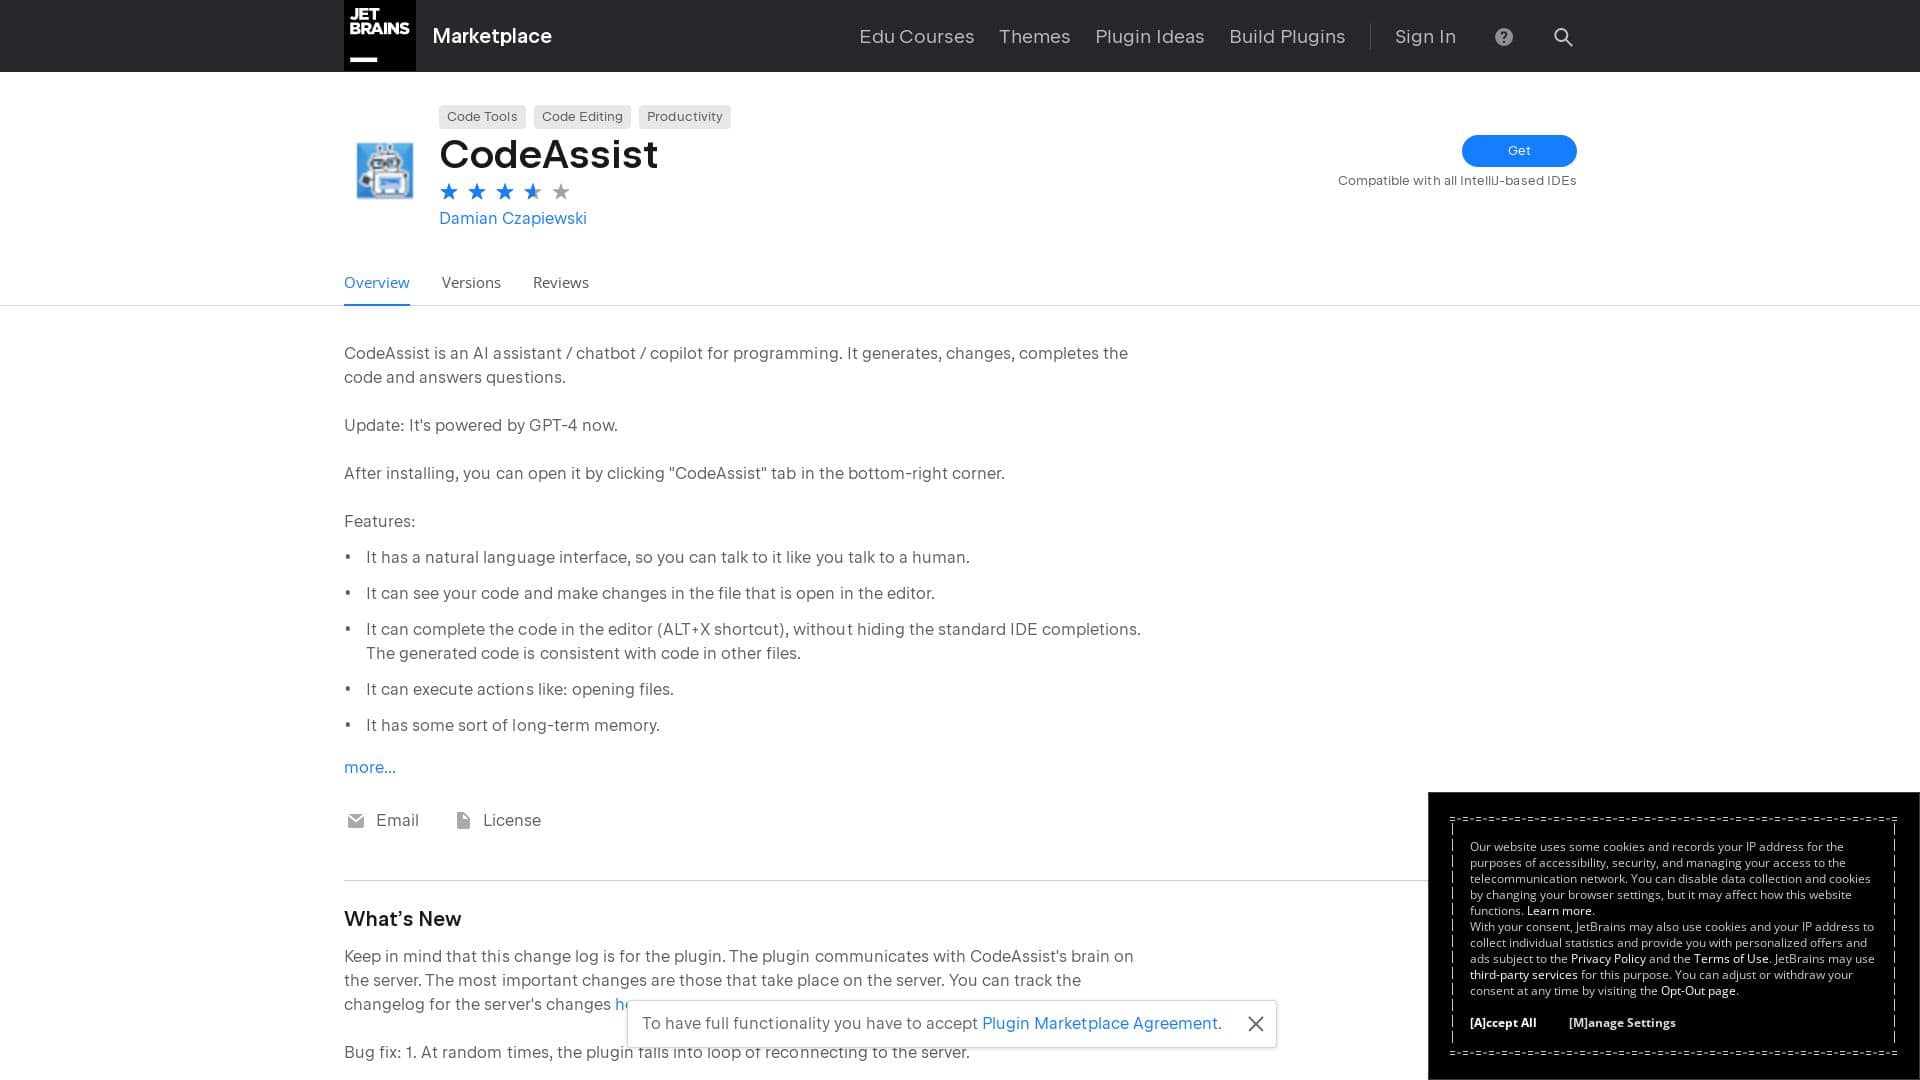
Task: Click the License document icon
Action: (463, 820)
